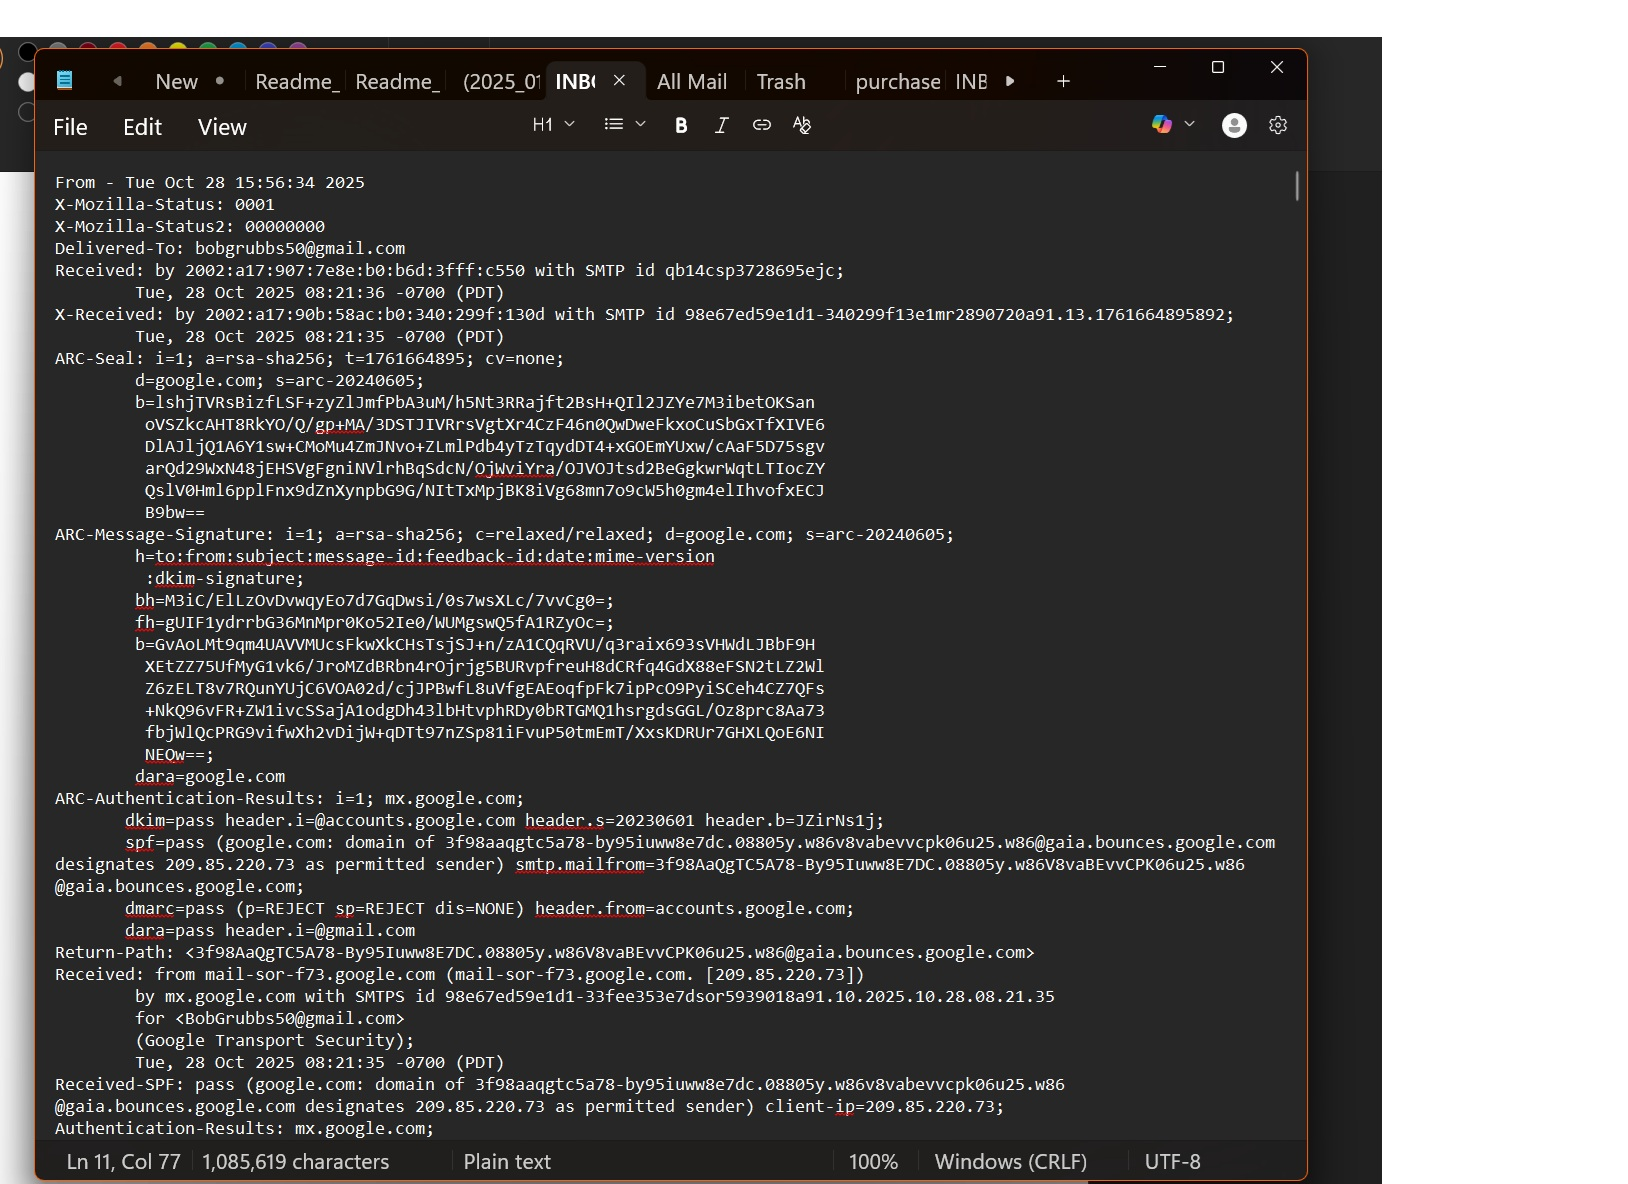Open the Copilot icon
The width and height of the screenshot is (1628, 1184).
point(1161,124)
